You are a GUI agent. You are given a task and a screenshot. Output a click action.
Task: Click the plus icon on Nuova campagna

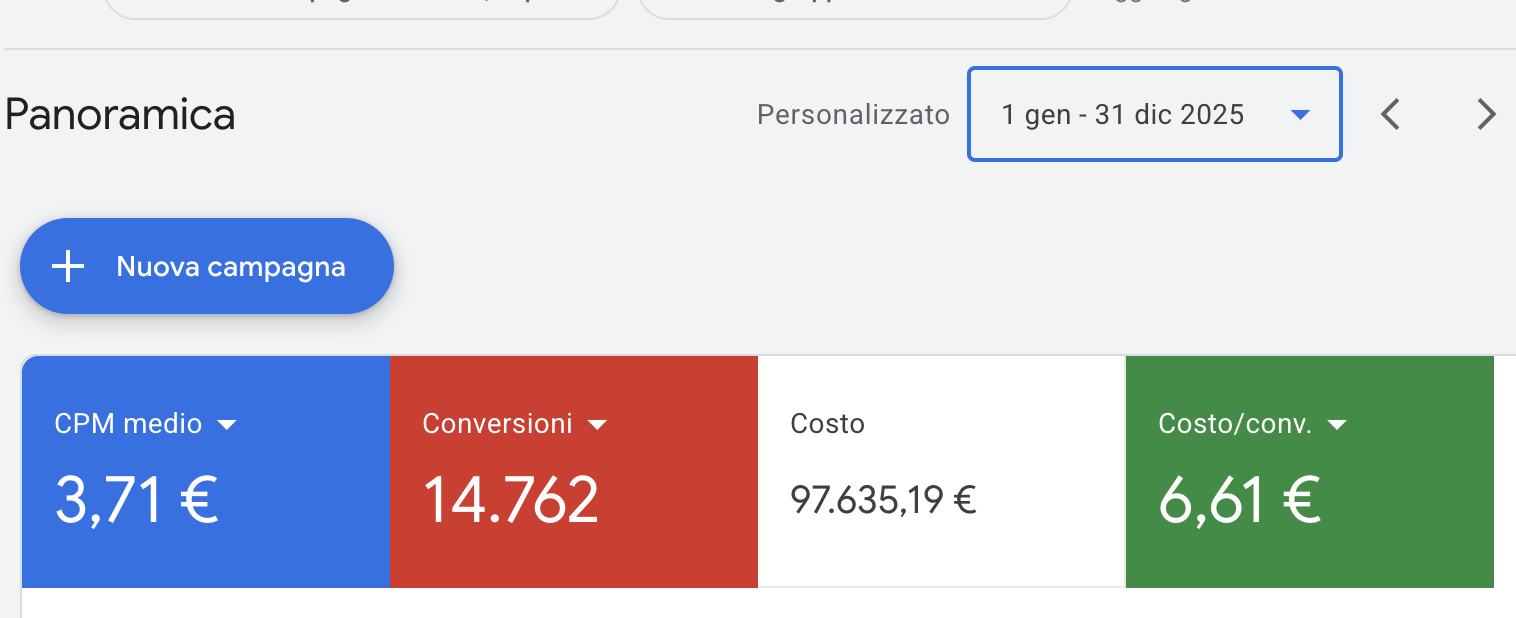coord(67,266)
